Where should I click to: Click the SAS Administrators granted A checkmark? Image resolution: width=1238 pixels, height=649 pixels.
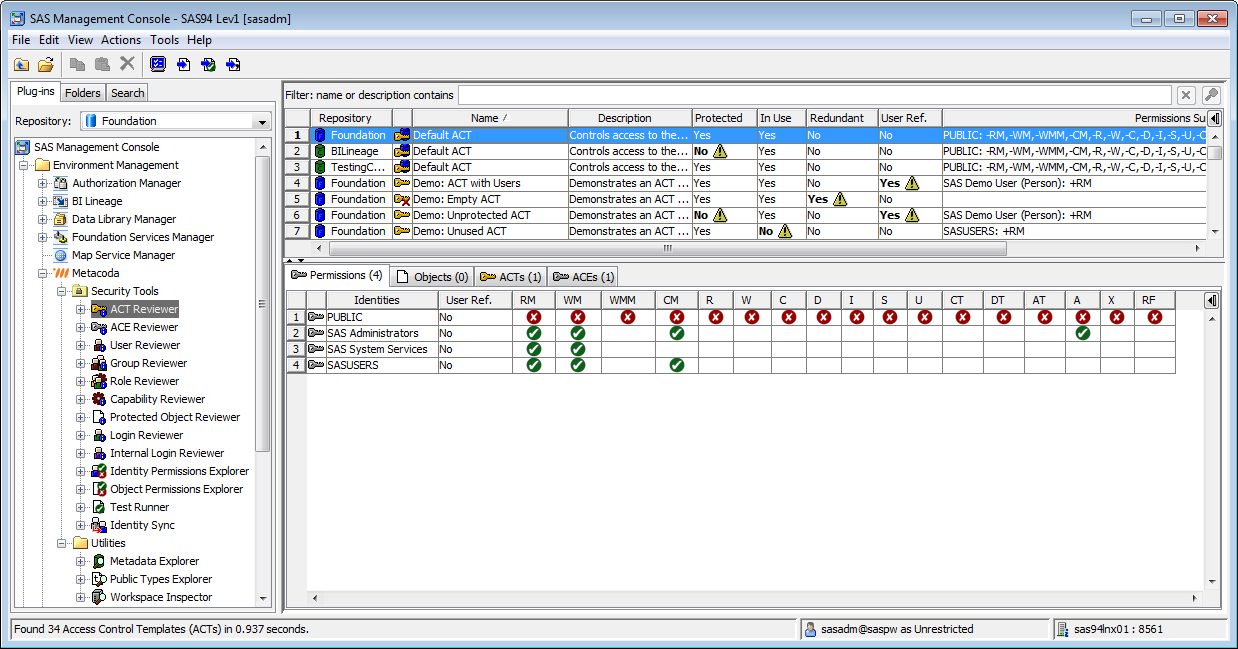pos(1082,333)
